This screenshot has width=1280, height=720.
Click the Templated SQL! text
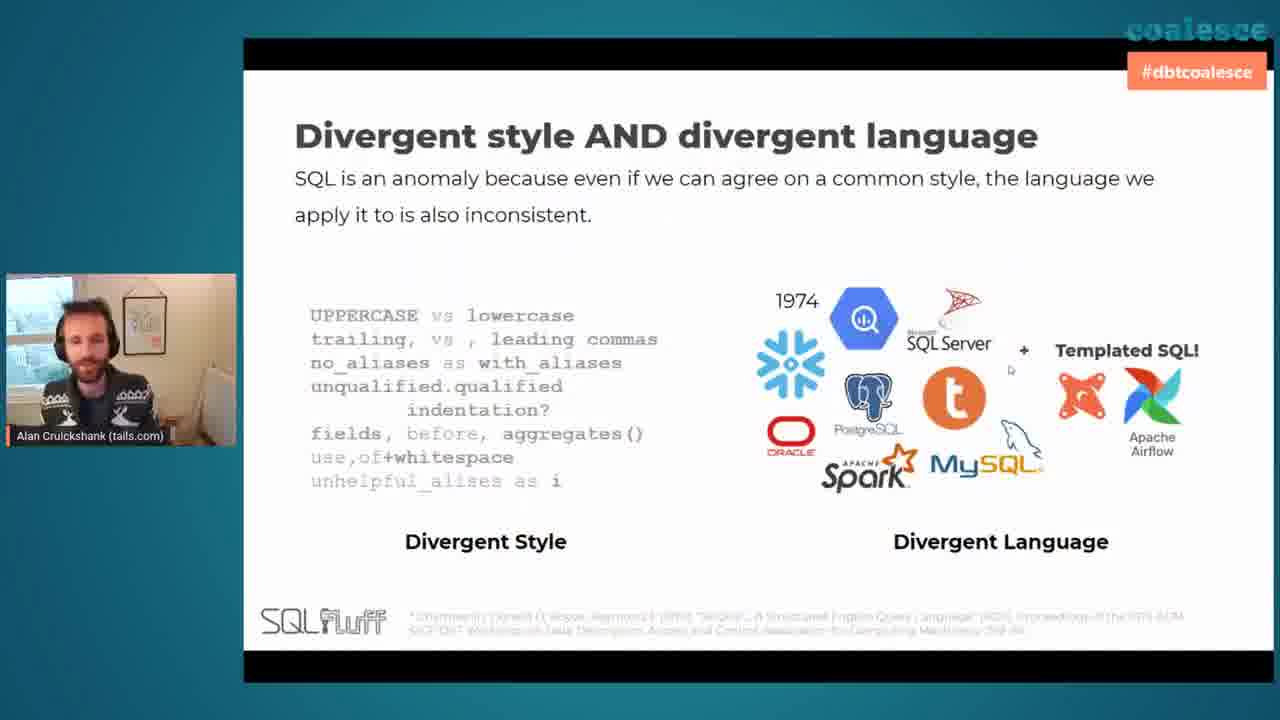point(1126,350)
